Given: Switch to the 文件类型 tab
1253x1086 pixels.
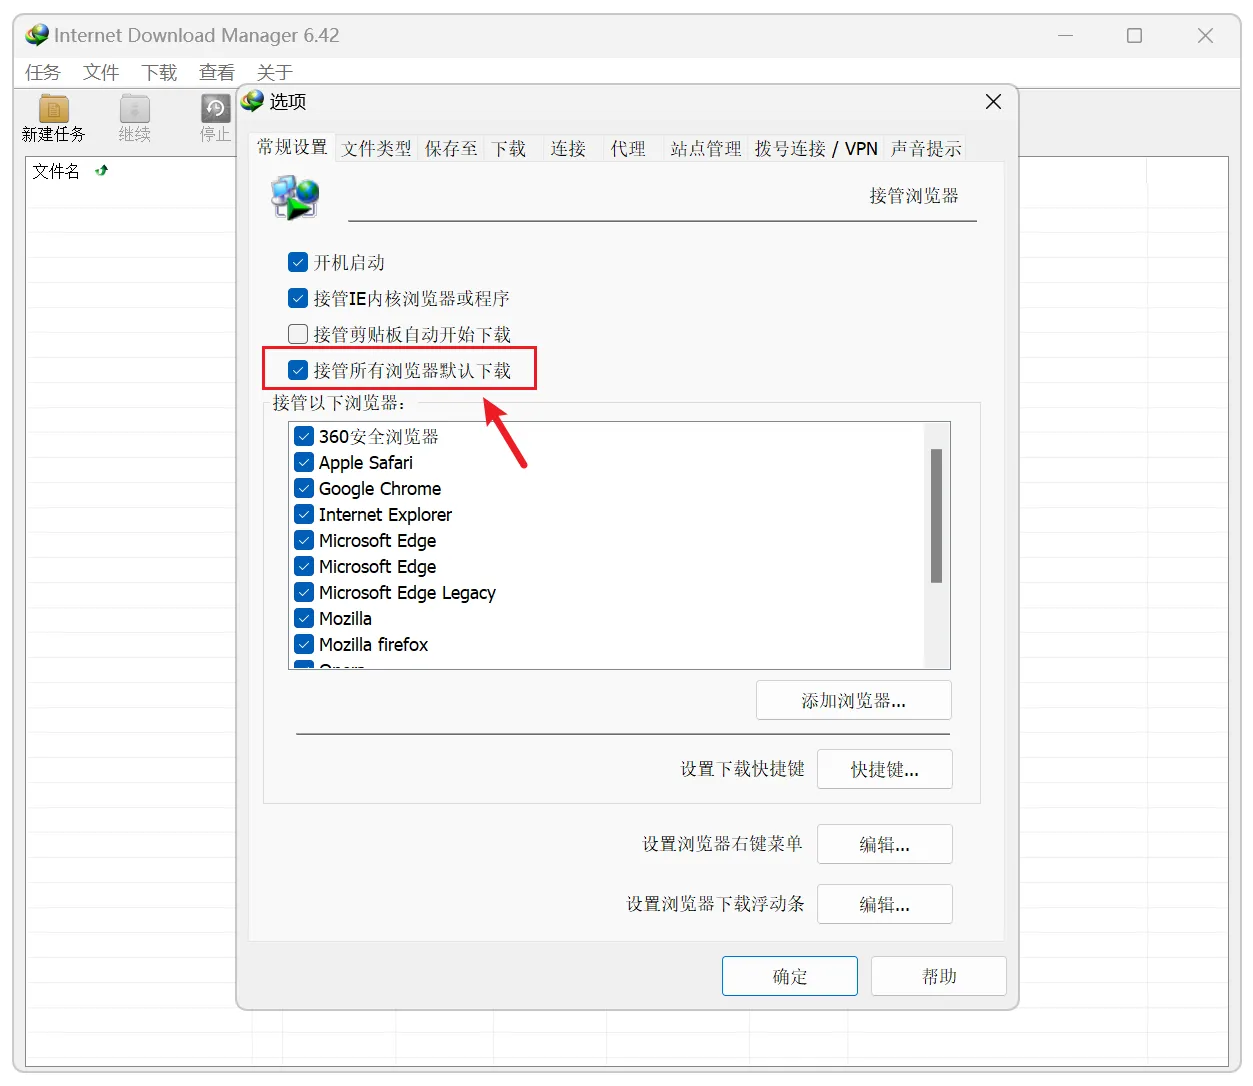Looking at the screenshot, I should point(376,149).
